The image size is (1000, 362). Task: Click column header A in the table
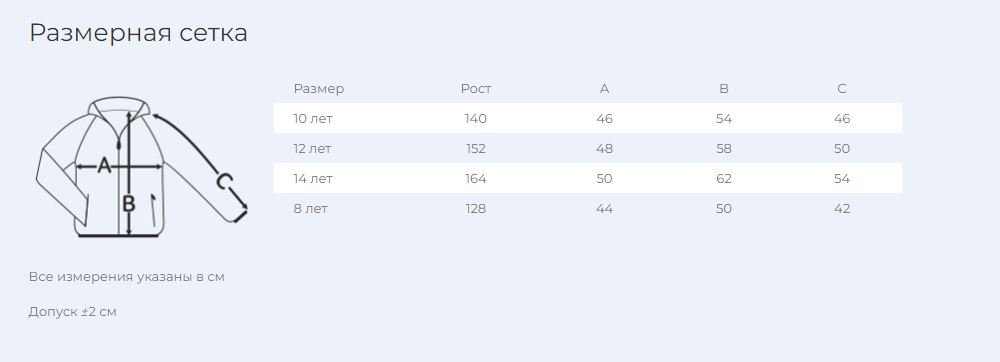[x=605, y=89]
